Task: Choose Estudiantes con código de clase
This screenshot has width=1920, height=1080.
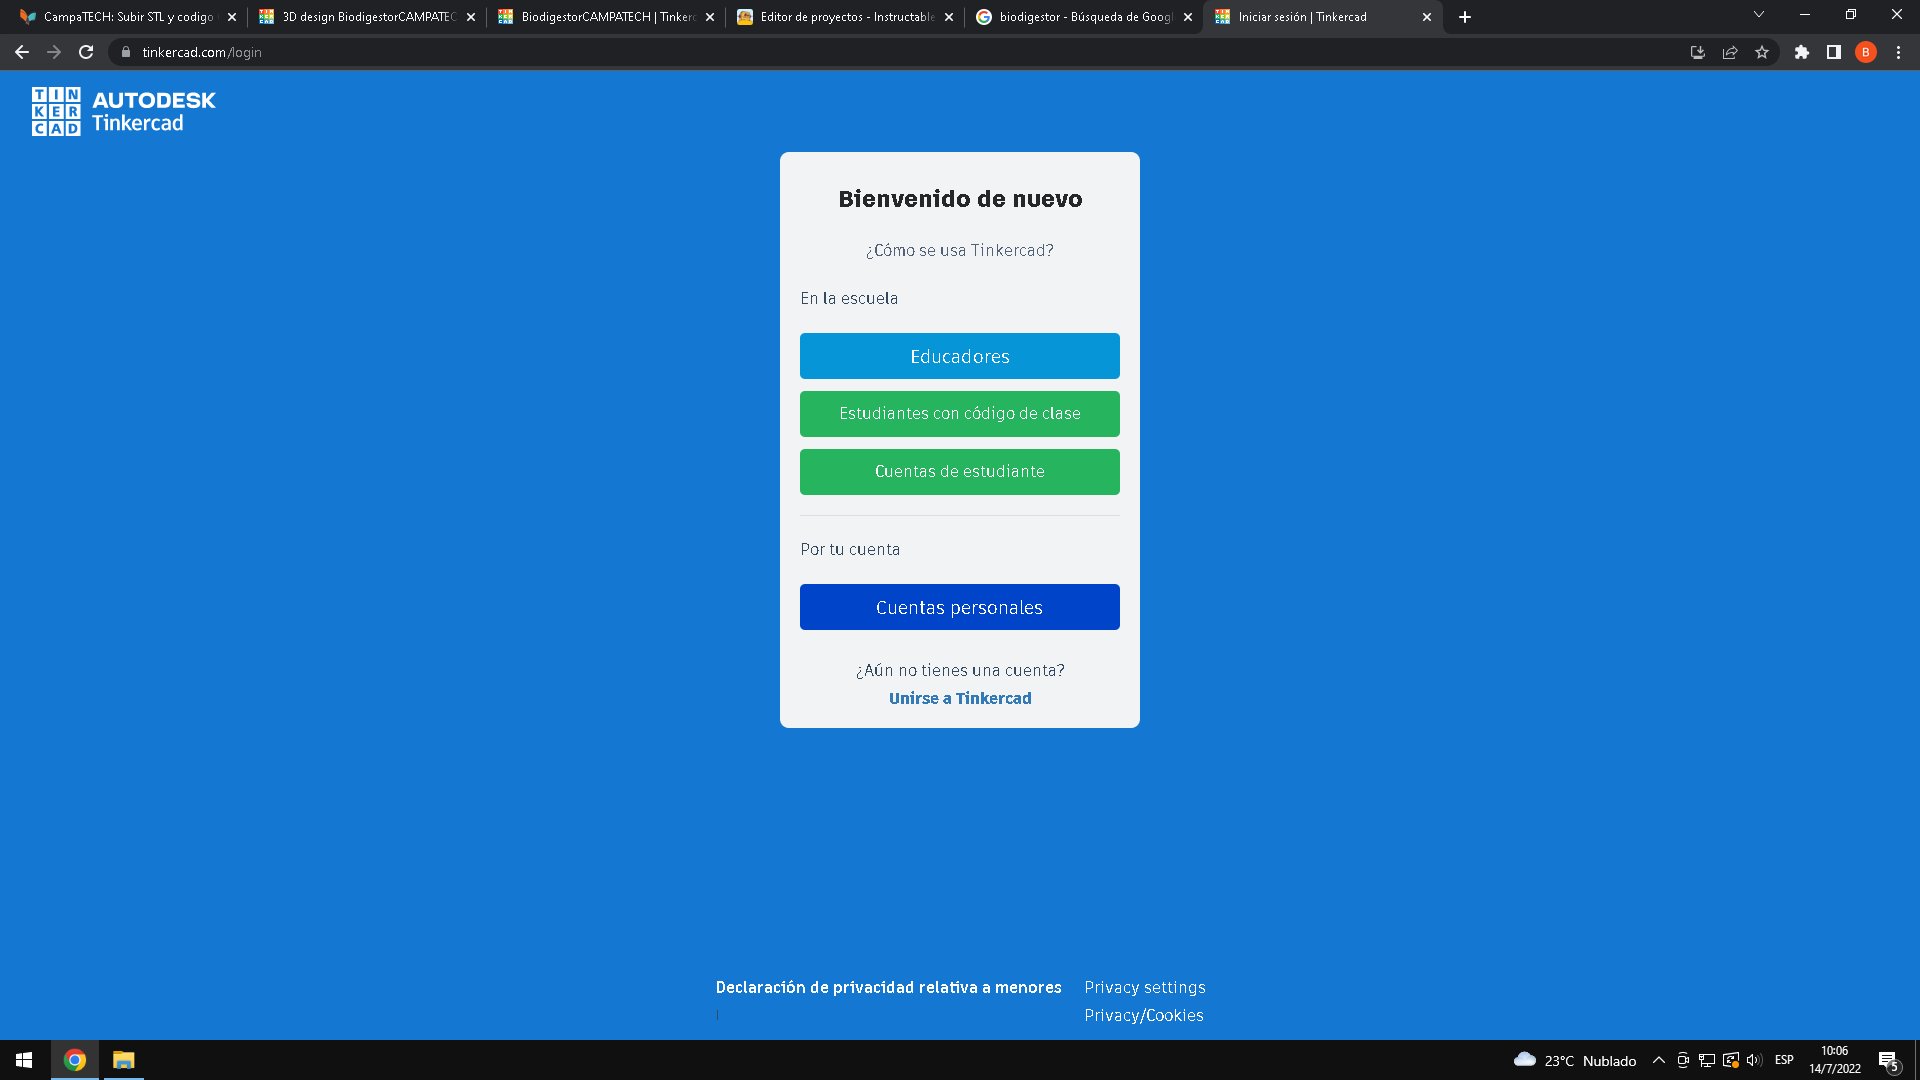Action: [960, 414]
